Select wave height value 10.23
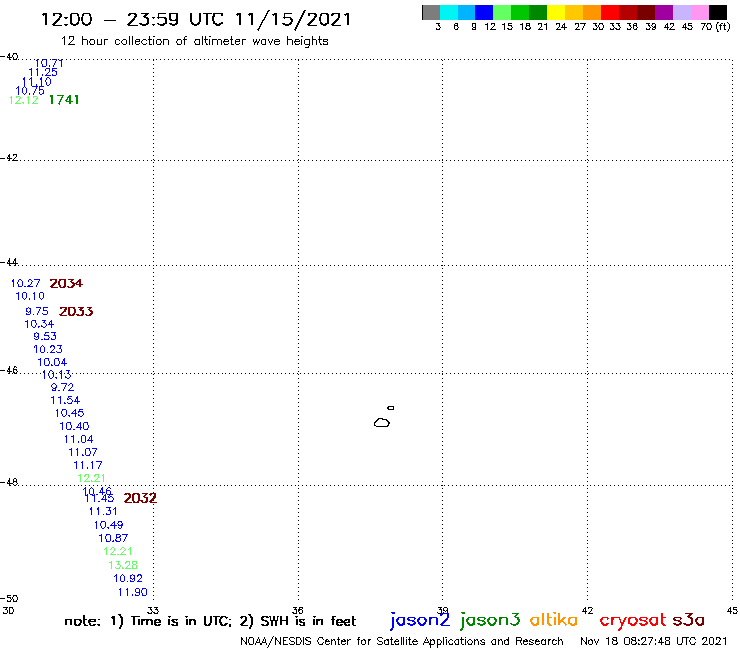740x650 pixels. point(48,349)
